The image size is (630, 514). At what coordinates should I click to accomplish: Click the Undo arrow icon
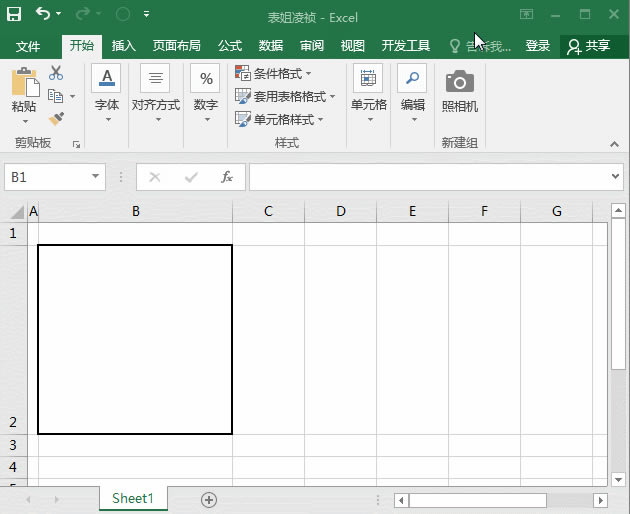click(x=43, y=15)
